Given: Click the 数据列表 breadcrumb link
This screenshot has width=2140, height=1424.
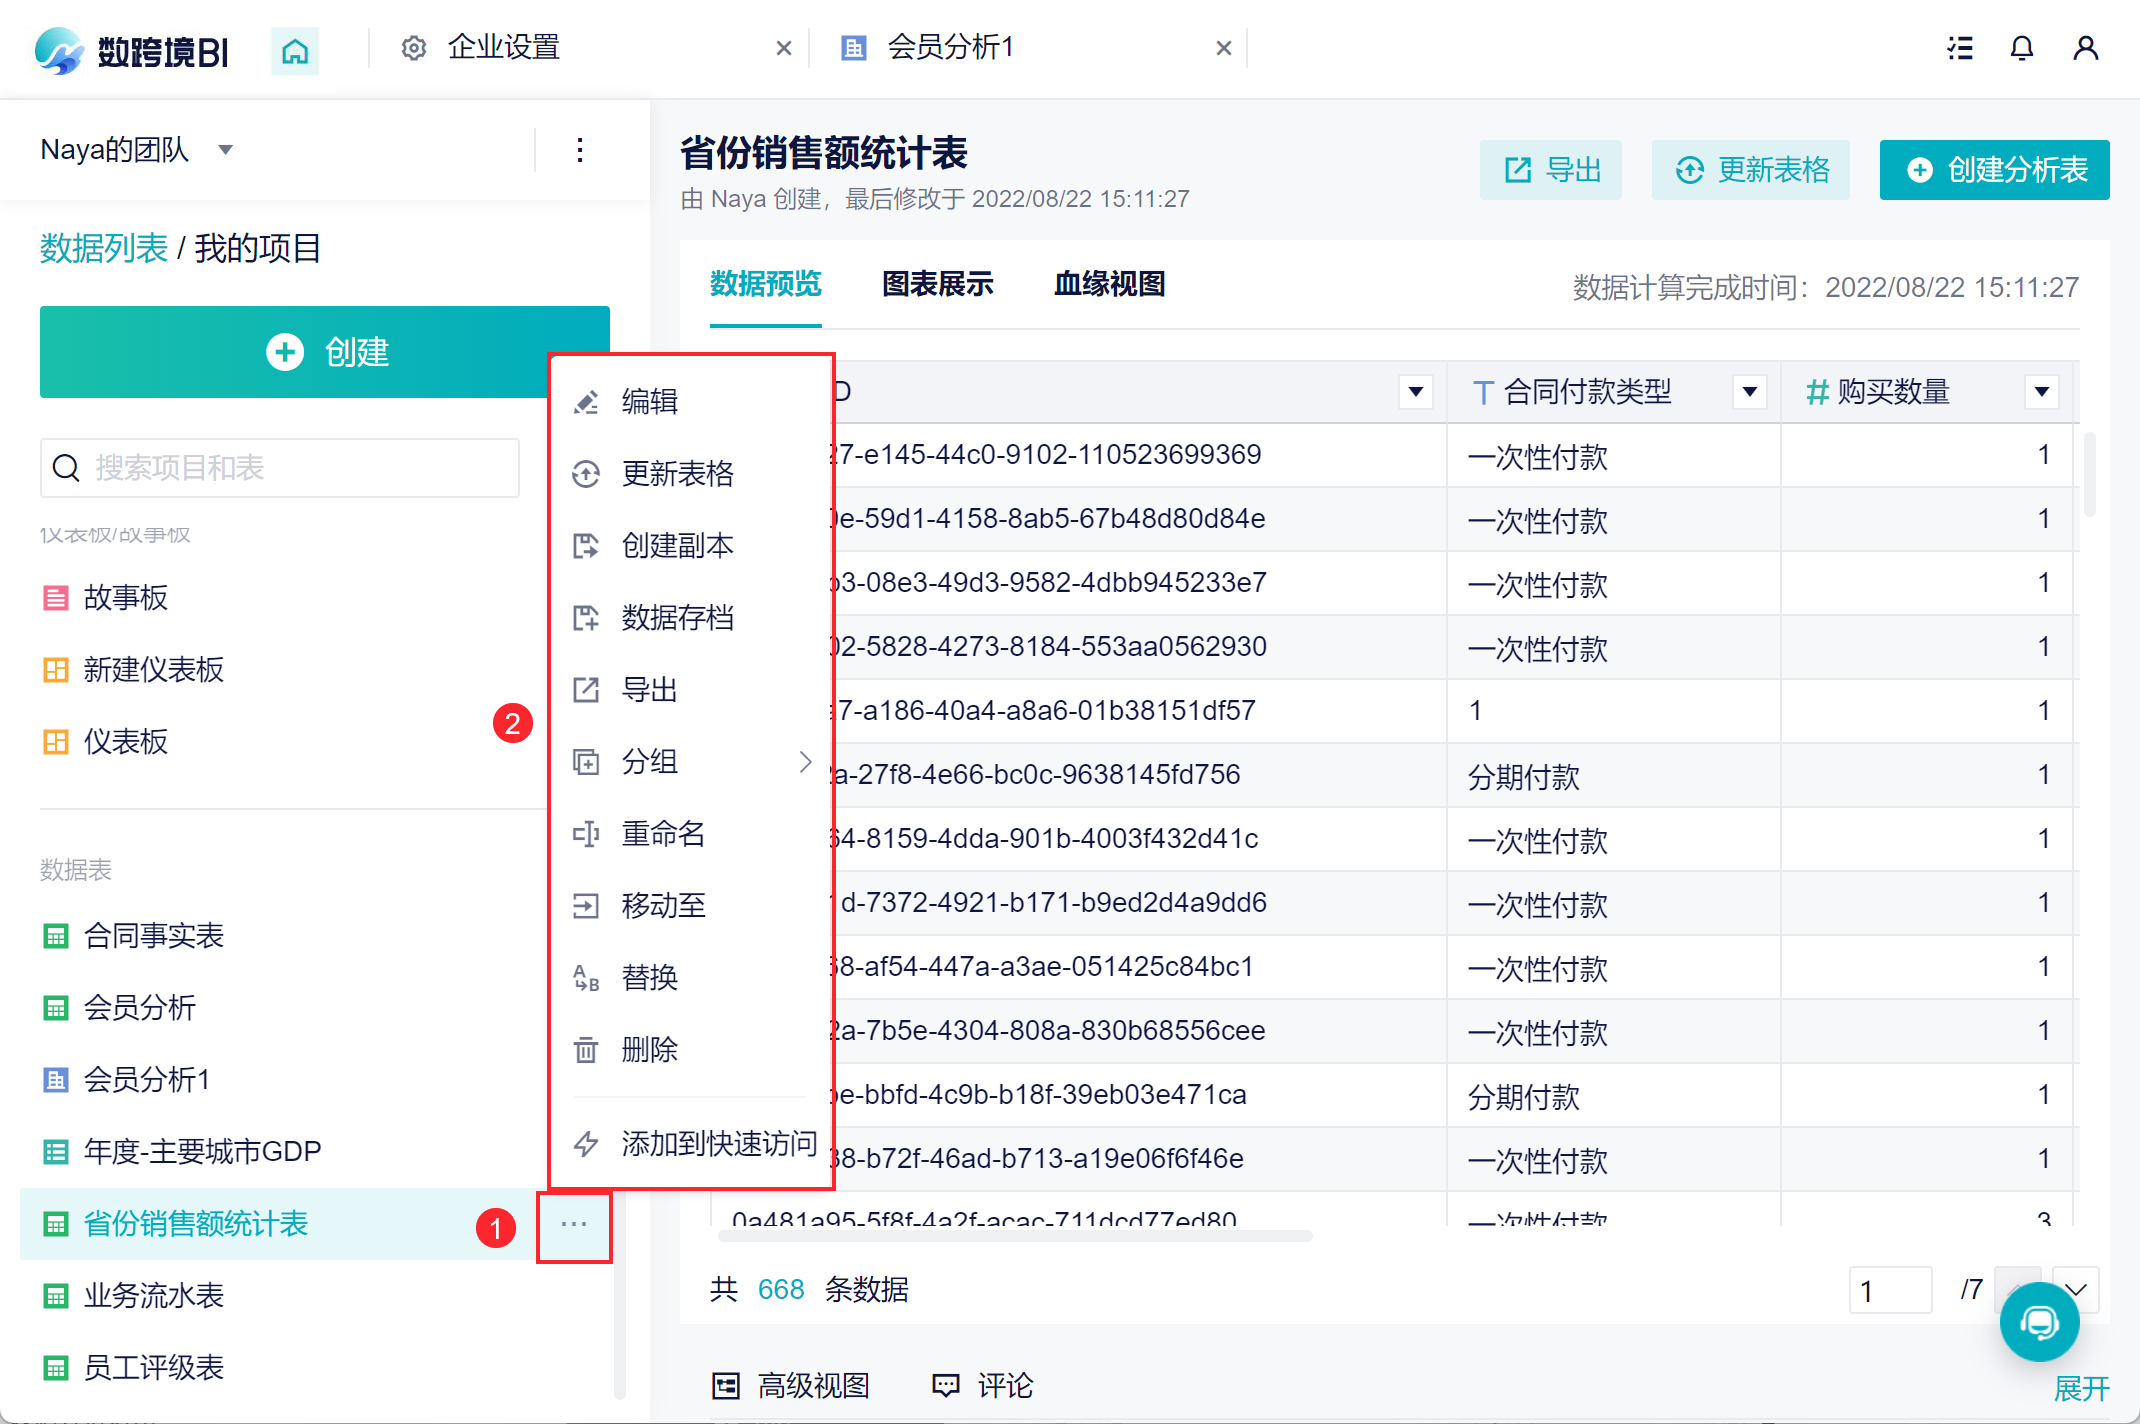Looking at the screenshot, I should pos(103,248).
